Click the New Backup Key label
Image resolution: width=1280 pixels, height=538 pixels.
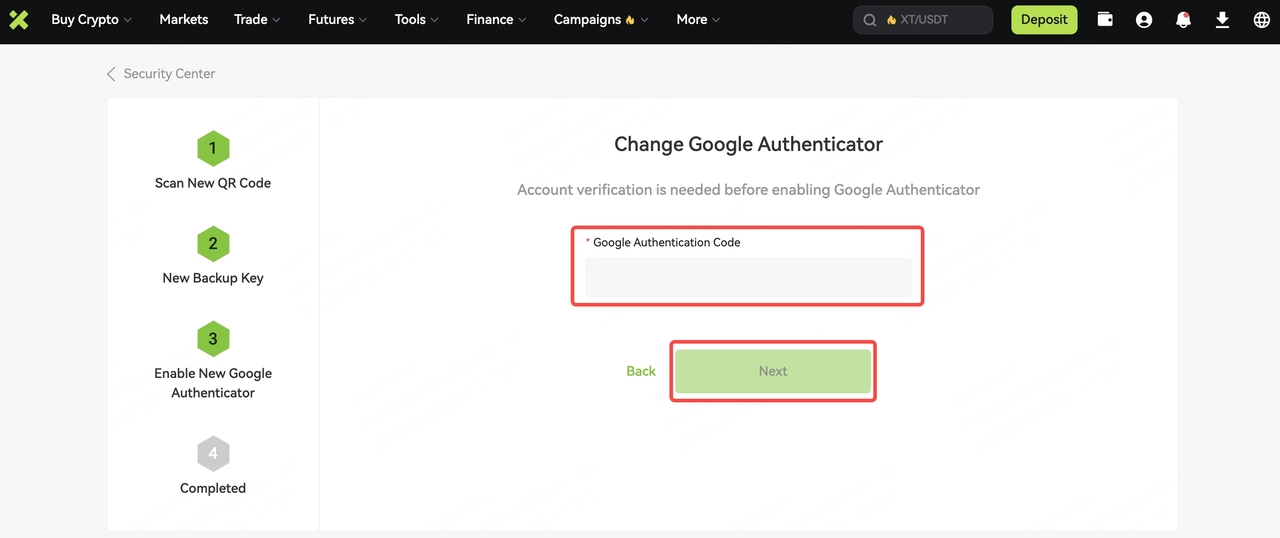pos(213,278)
